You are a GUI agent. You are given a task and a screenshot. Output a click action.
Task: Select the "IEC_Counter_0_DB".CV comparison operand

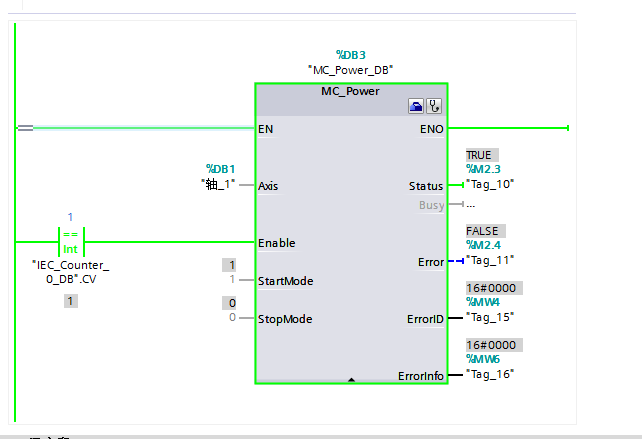(70, 271)
